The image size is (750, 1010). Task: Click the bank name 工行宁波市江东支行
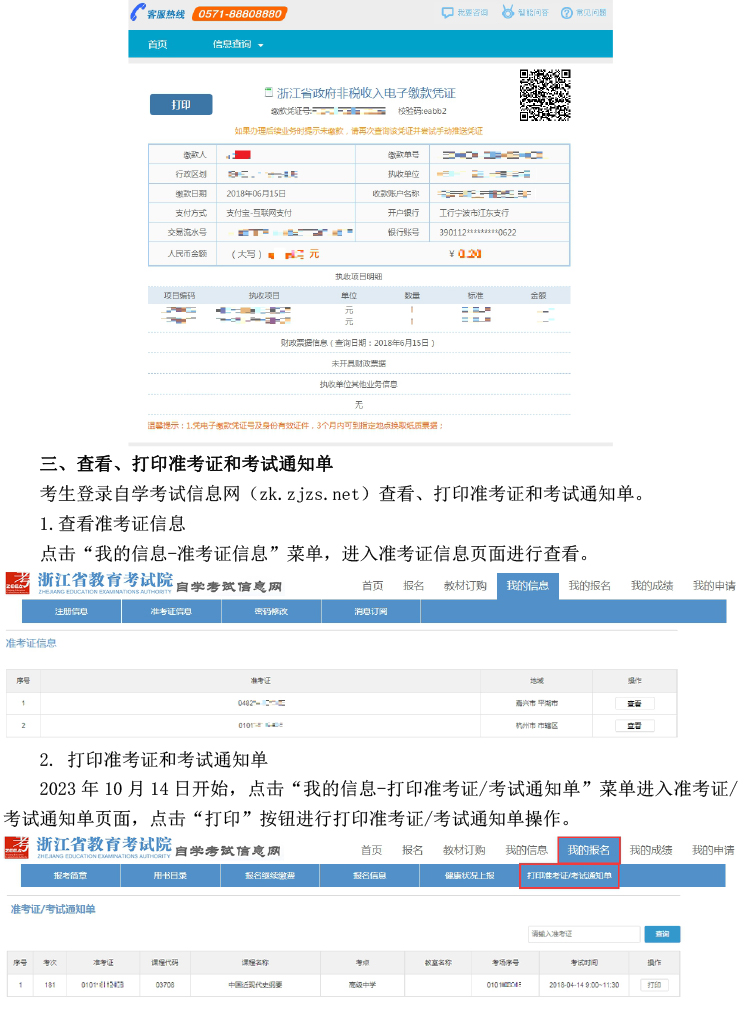tap(474, 213)
